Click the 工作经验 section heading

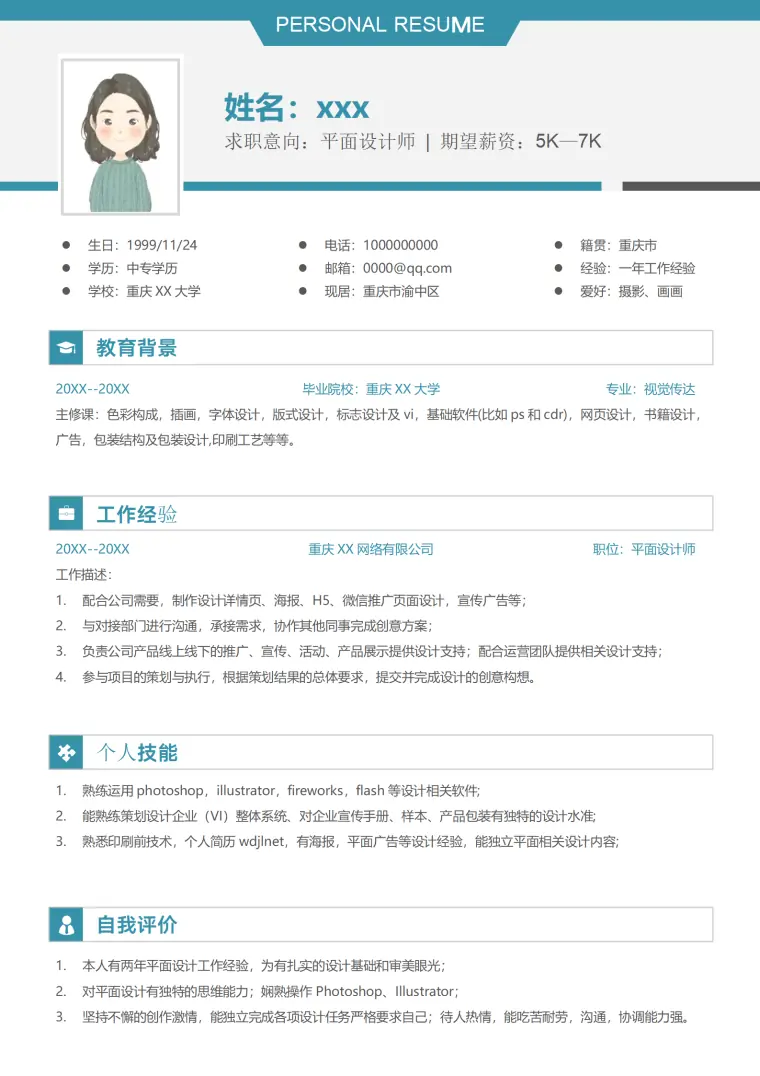[x=136, y=514]
